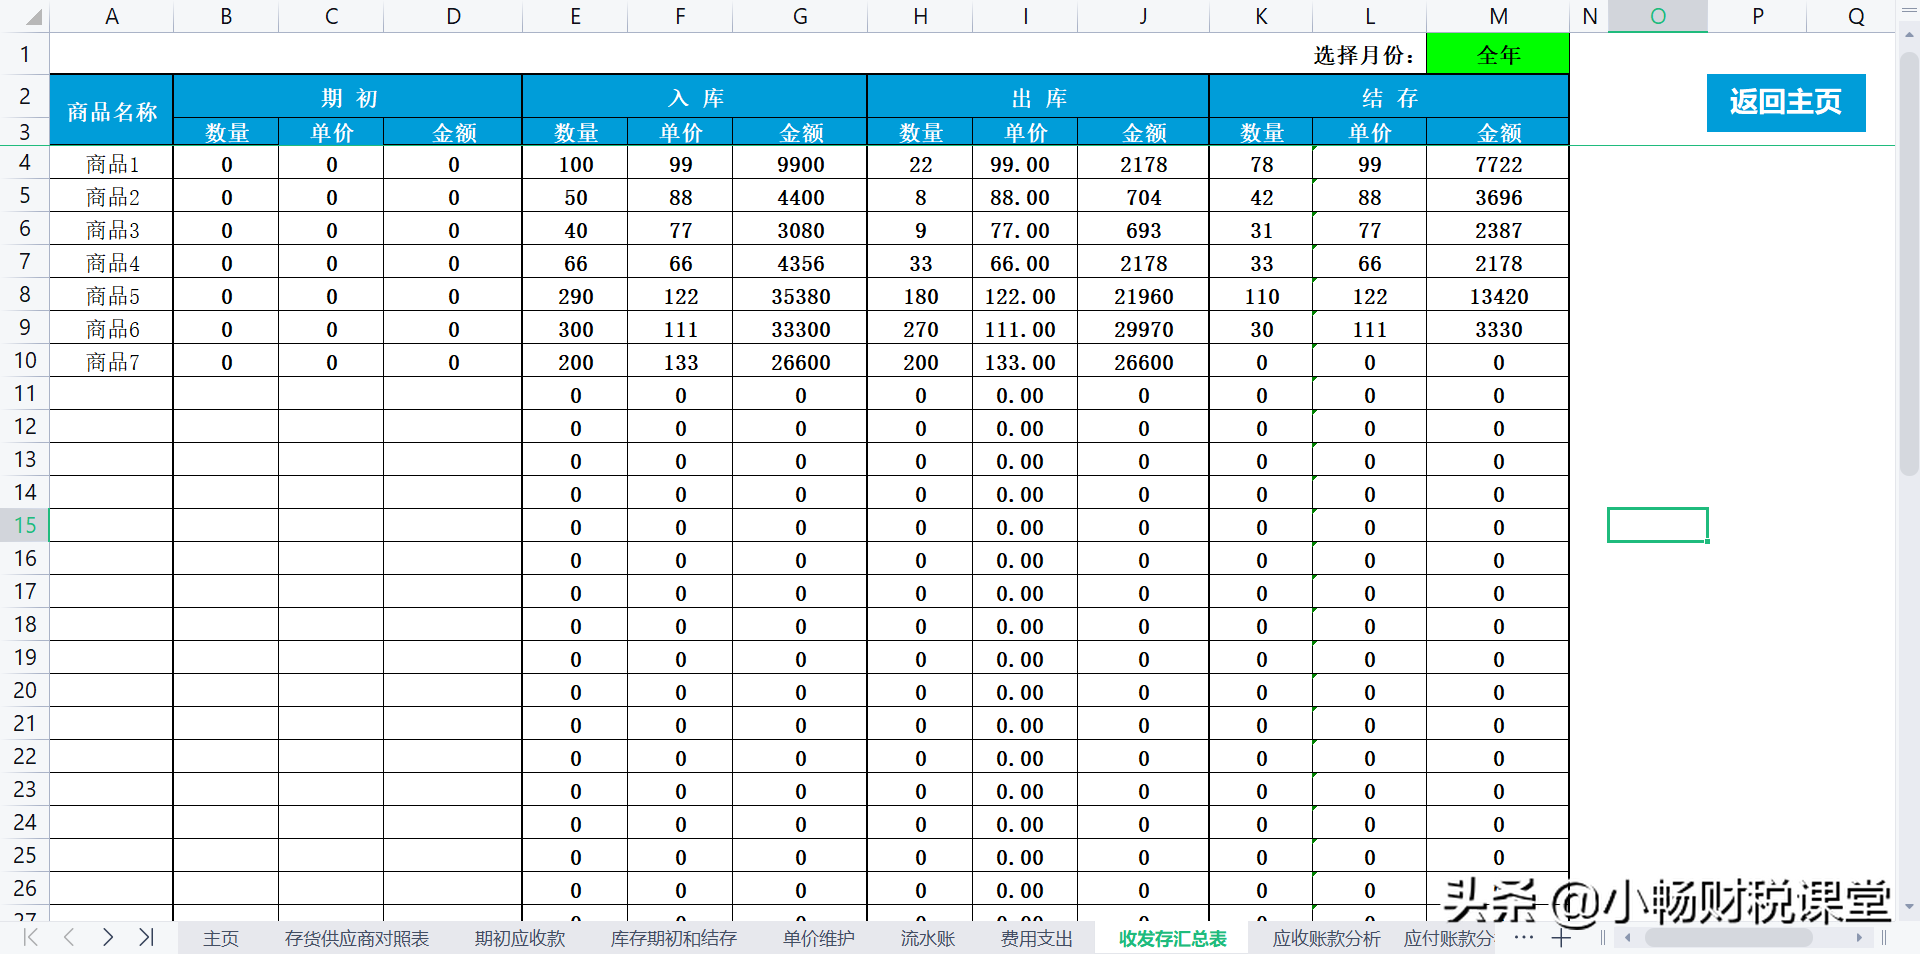Click the cell showing 3696
This screenshot has width=1920, height=954.
tap(1498, 196)
